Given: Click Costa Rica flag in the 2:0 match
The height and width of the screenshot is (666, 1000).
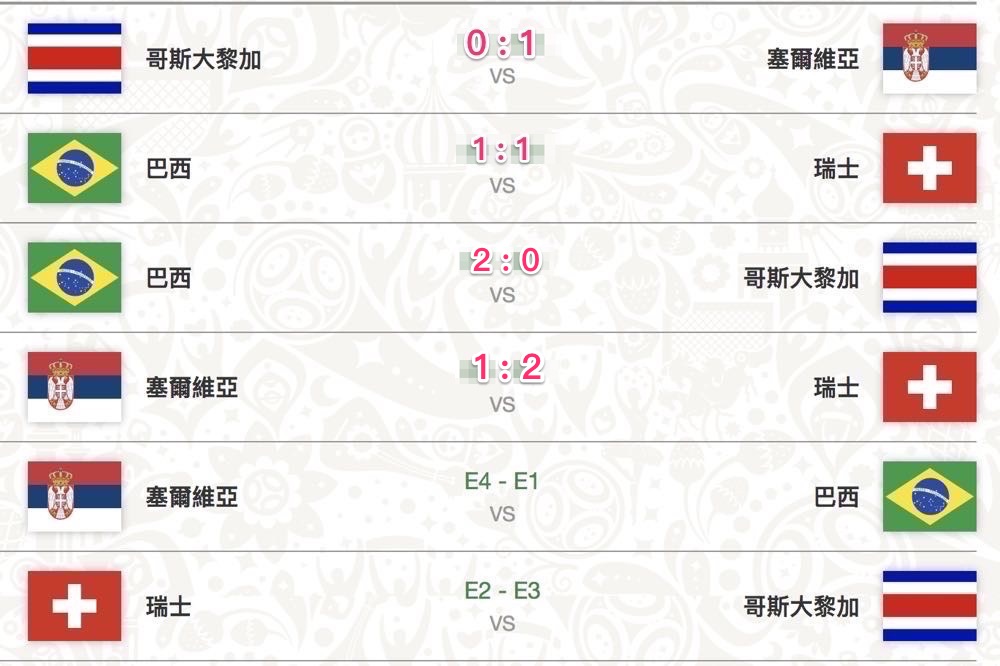Looking at the screenshot, I should [x=929, y=277].
